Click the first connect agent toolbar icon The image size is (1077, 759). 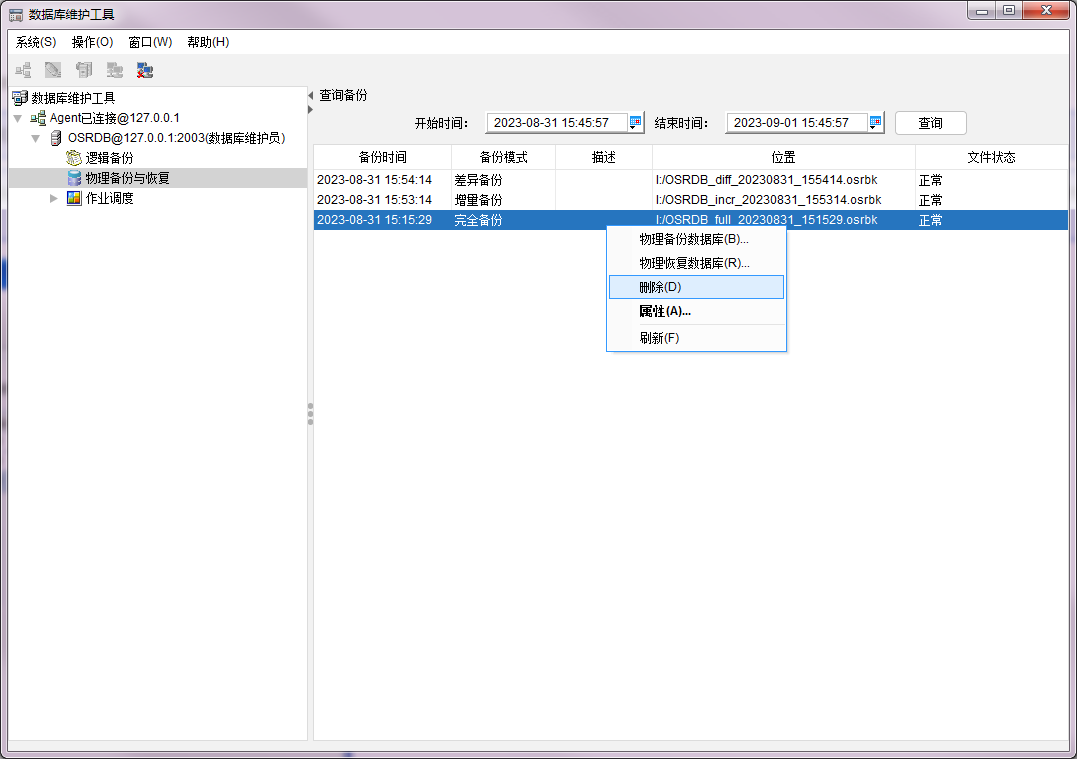(x=23, y=70)
